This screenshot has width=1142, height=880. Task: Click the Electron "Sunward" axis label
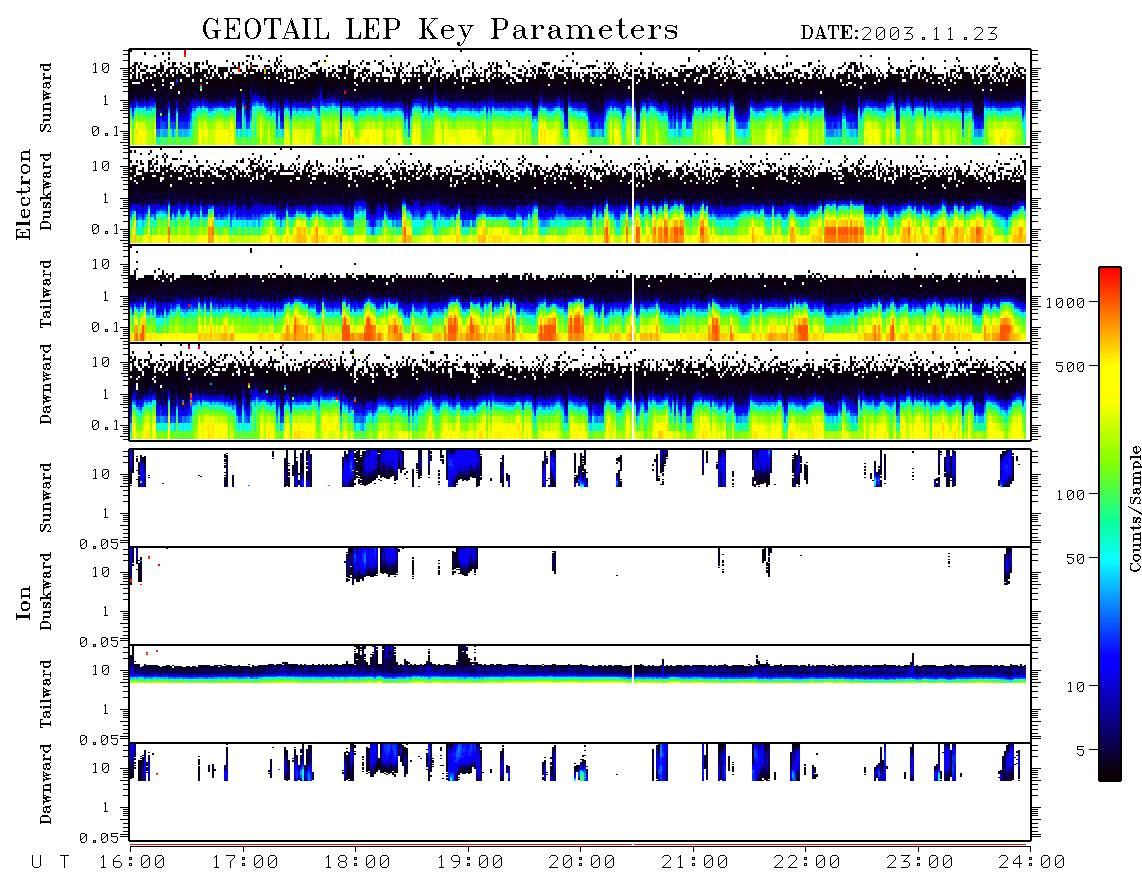coord(46,97)
